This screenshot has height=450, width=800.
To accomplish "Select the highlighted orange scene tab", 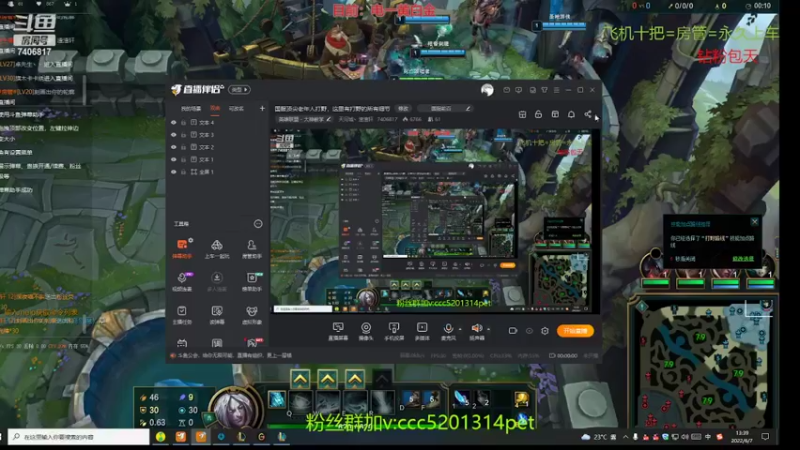I will click(215, 109).
